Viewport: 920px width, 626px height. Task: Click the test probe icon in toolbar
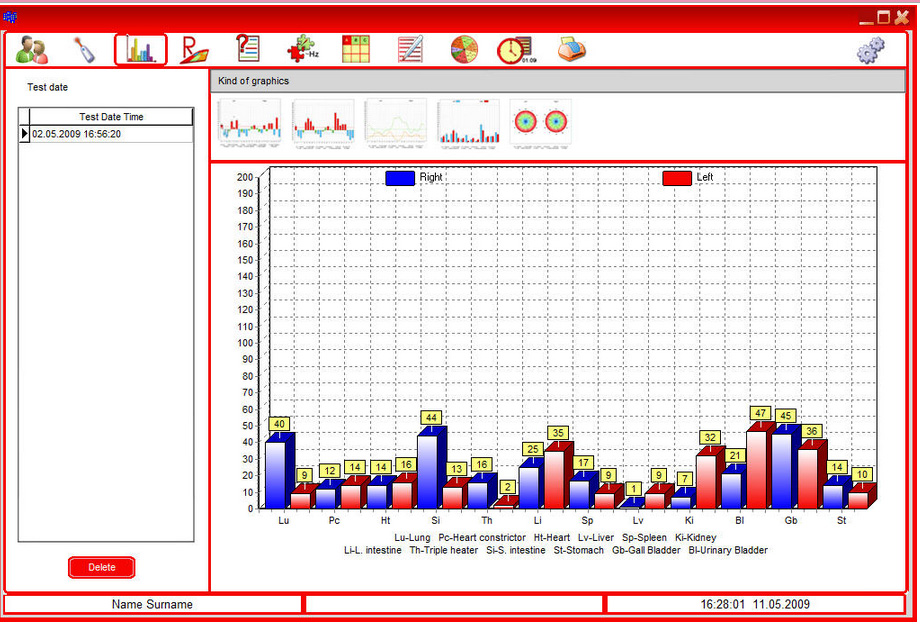[x=86, y=49]
